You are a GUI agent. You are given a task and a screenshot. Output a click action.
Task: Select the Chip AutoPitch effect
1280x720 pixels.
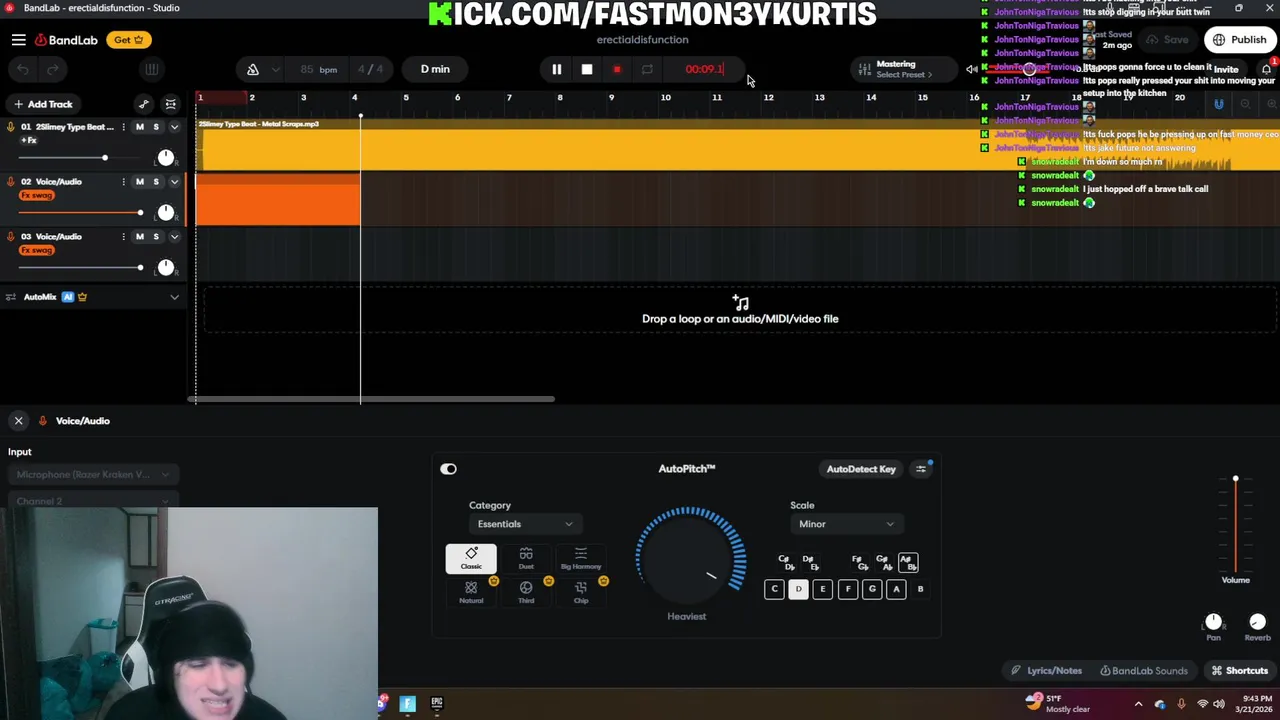coord(581,592)
